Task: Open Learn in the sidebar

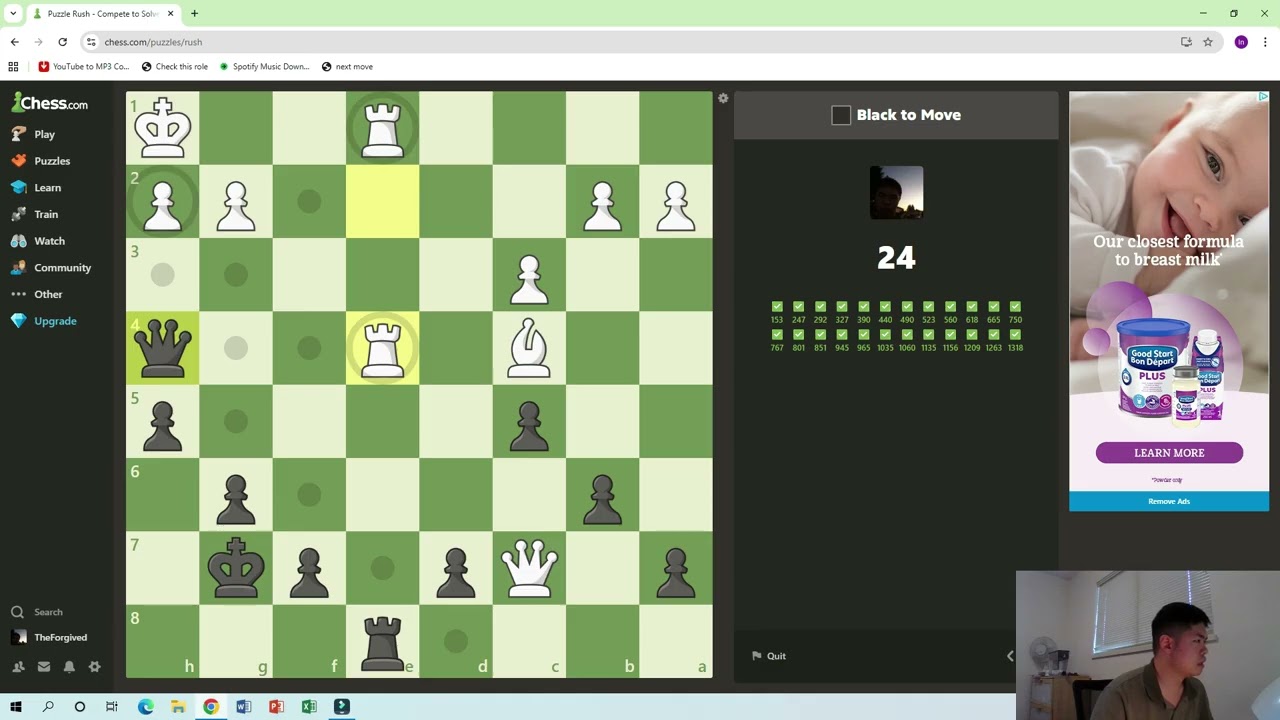Action: (36, 188)
